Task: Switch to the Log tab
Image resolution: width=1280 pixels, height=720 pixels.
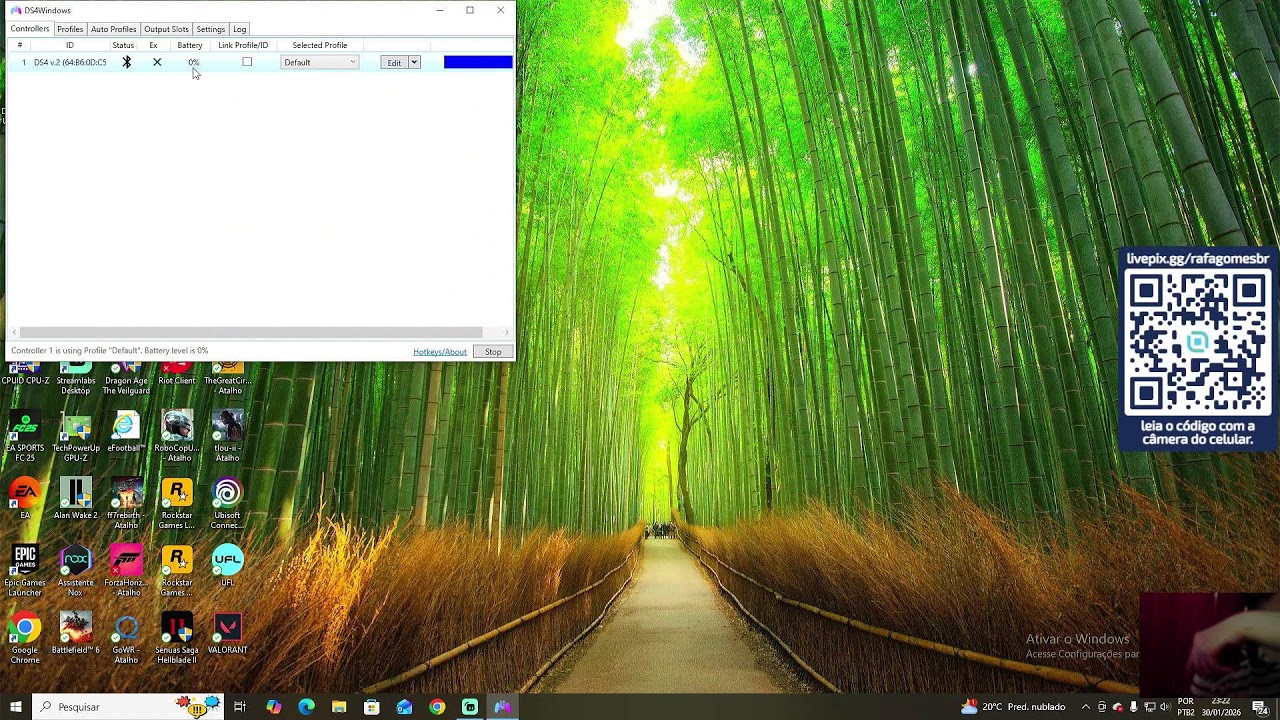Action: [240, 29]
